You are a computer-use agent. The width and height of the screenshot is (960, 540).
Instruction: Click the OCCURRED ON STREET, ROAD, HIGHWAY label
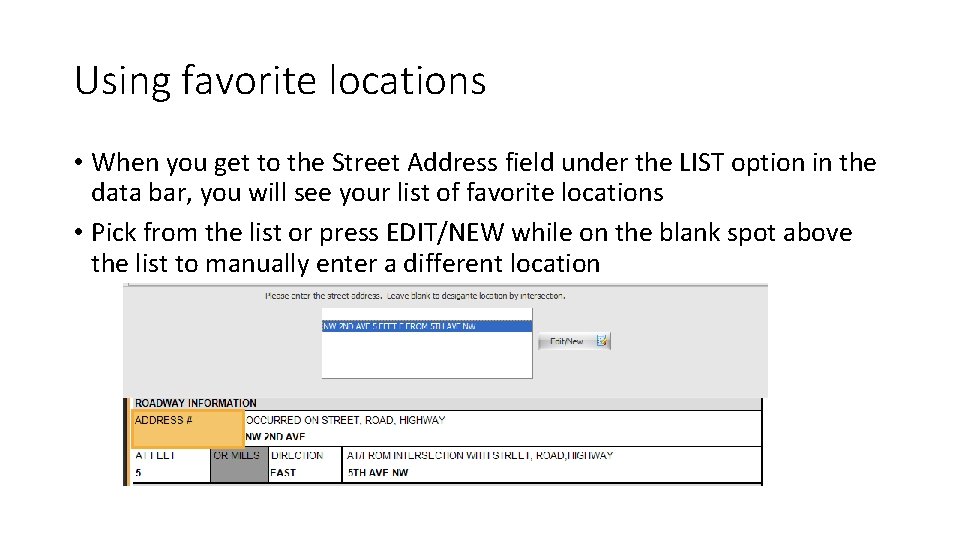[x=345, y=420]
